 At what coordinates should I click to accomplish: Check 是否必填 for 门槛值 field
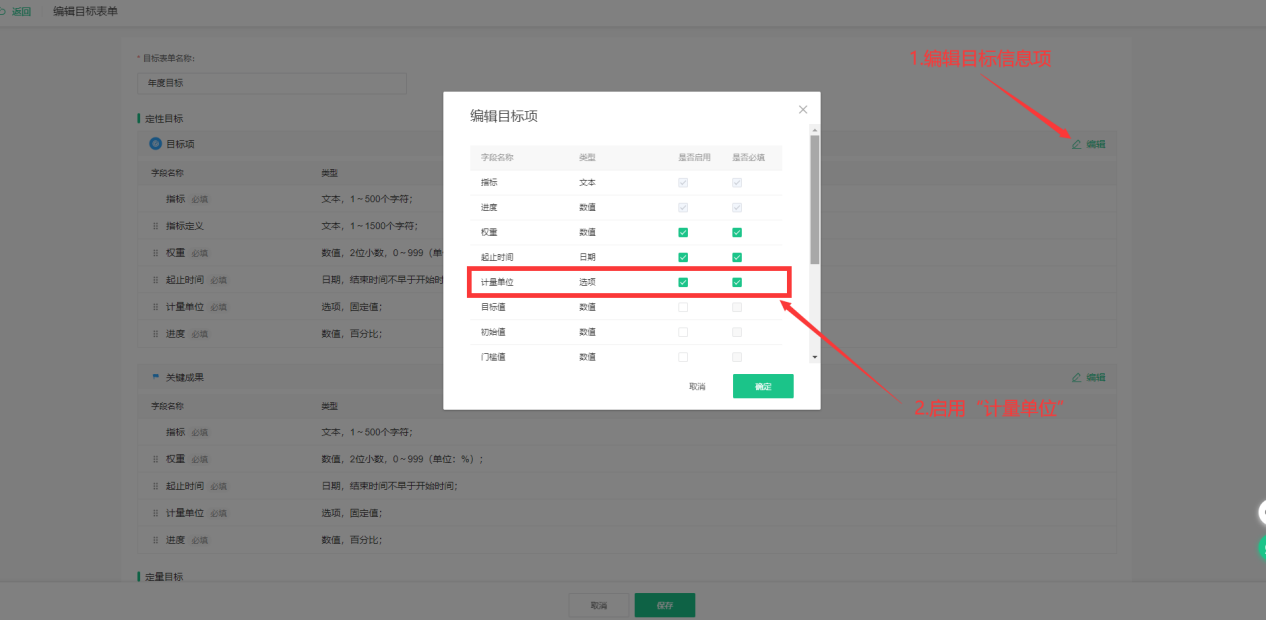737,356
